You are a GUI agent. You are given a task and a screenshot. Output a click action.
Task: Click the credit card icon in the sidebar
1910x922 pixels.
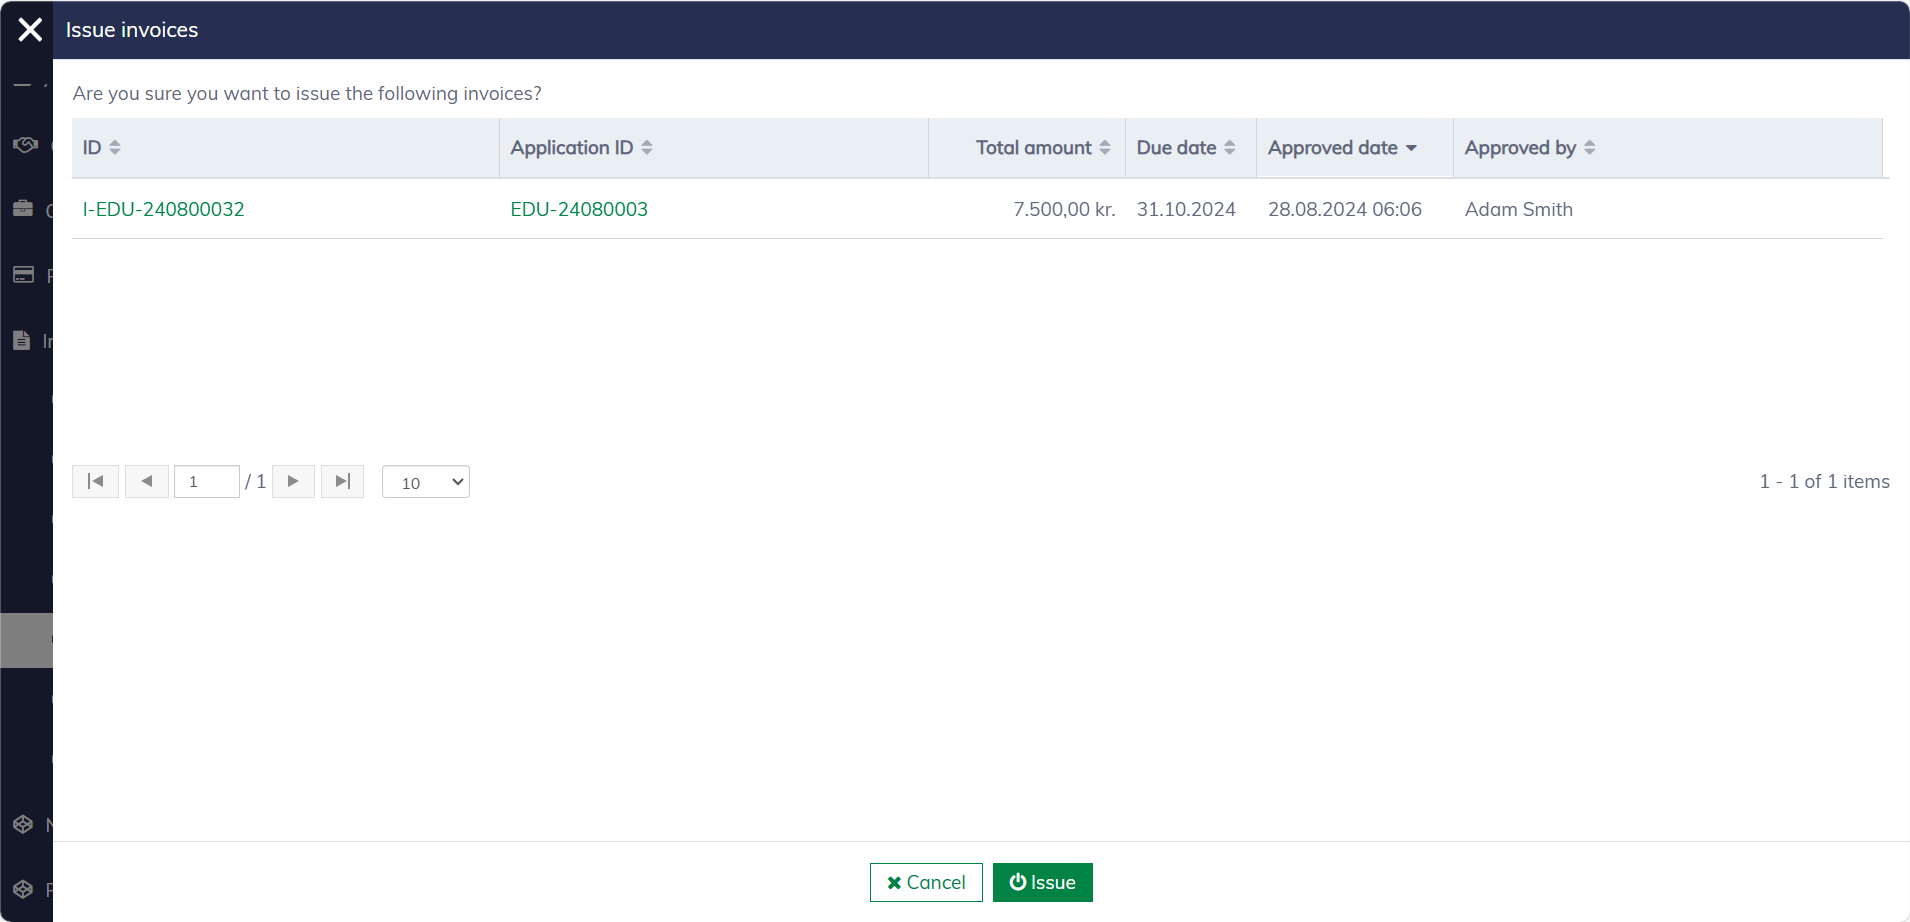[23, 275]
